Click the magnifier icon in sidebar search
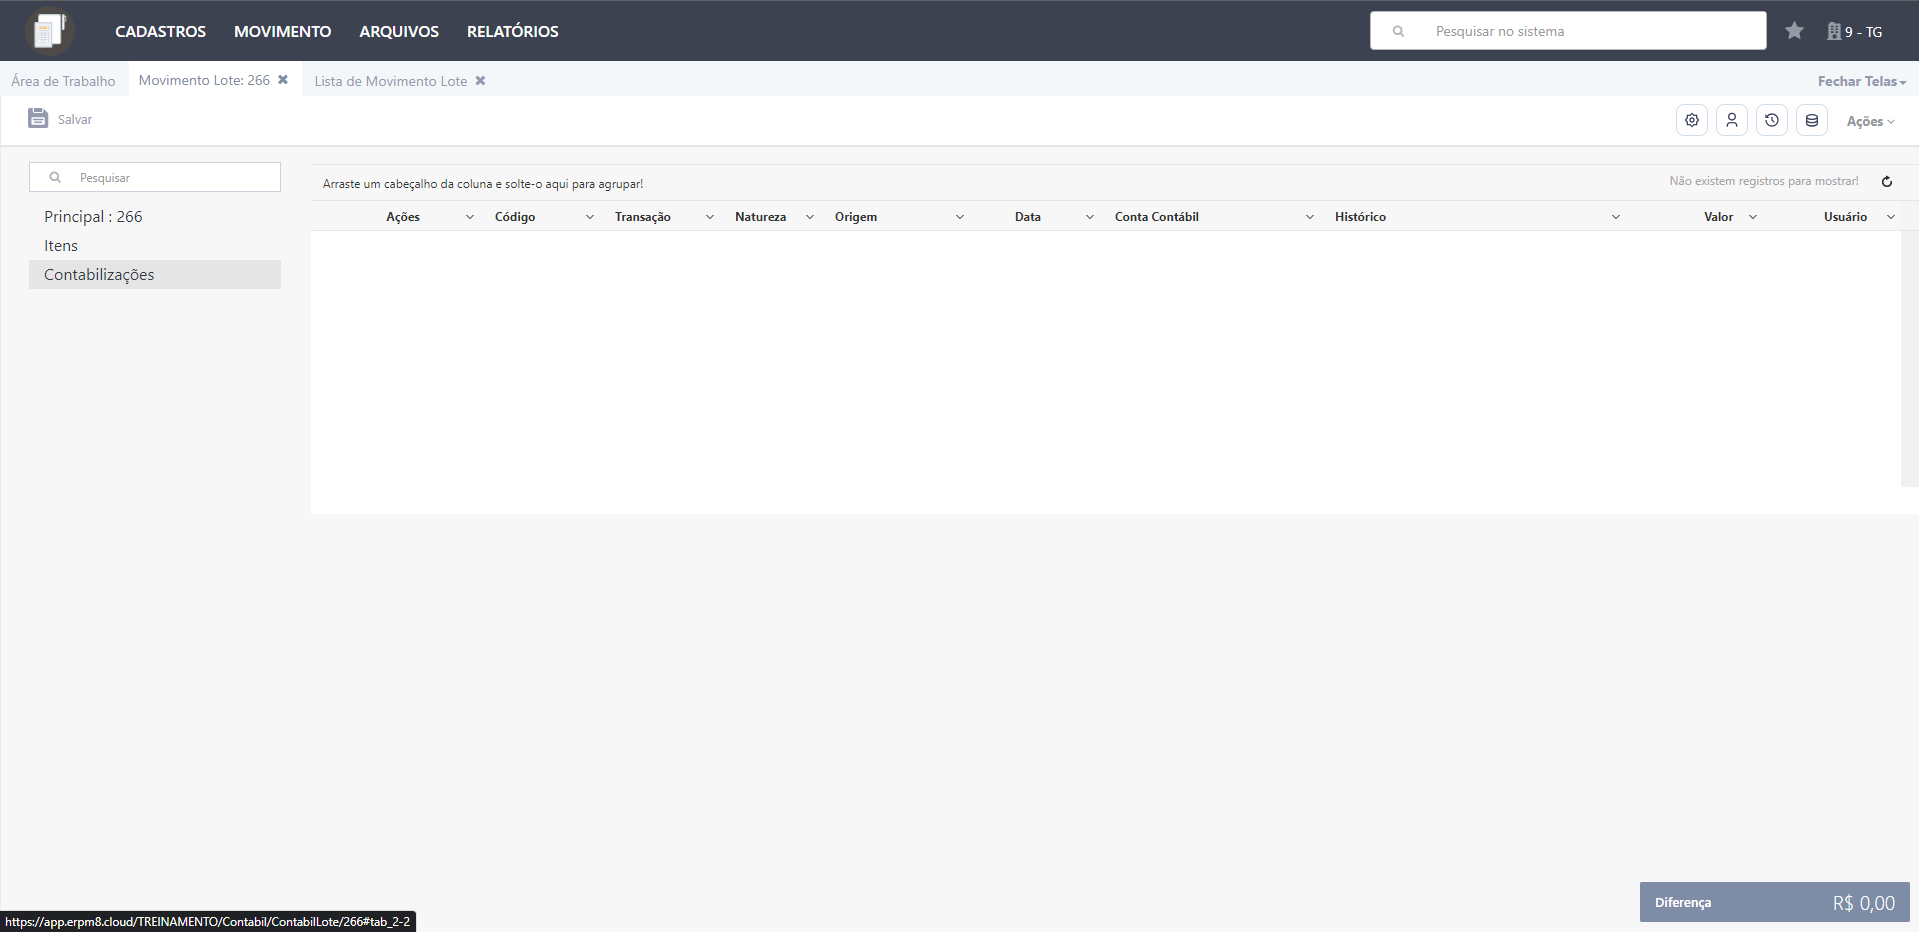The image size is (1919, 932). 55,177
